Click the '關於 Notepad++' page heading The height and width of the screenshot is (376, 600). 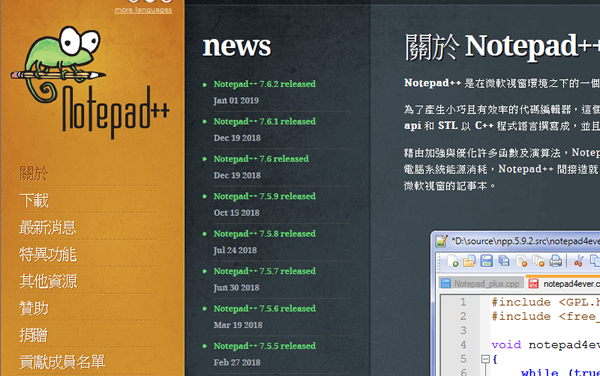pyautogui.click(x=502, y=47)
